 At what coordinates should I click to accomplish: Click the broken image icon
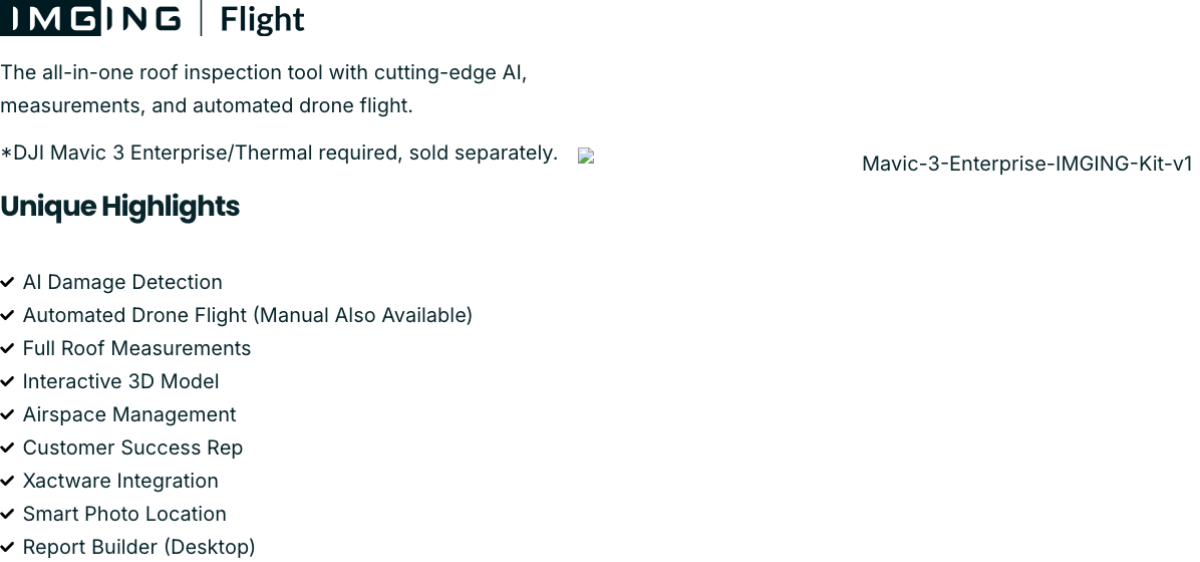[x=585, y=156]
